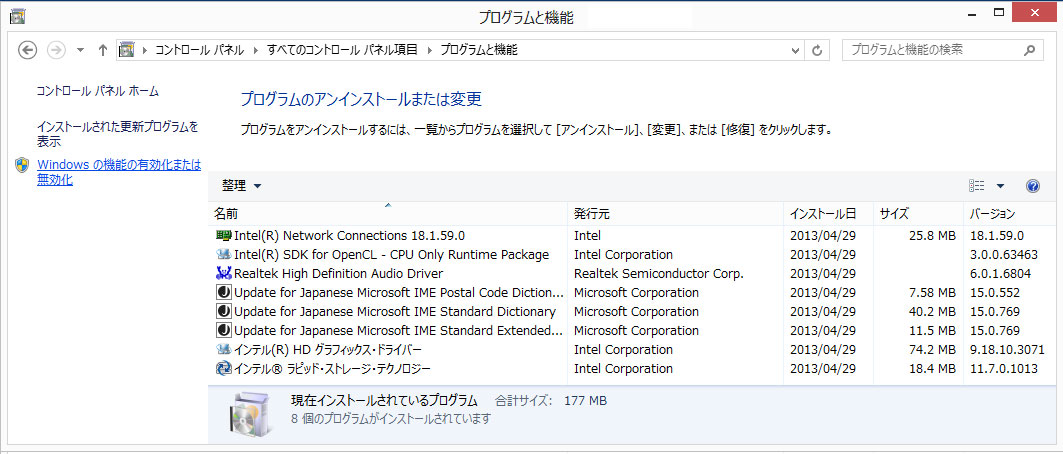This screenshot has height=454, width=1063.
Task: Open the 整理 organize dropdown
Action: [242, 186]
